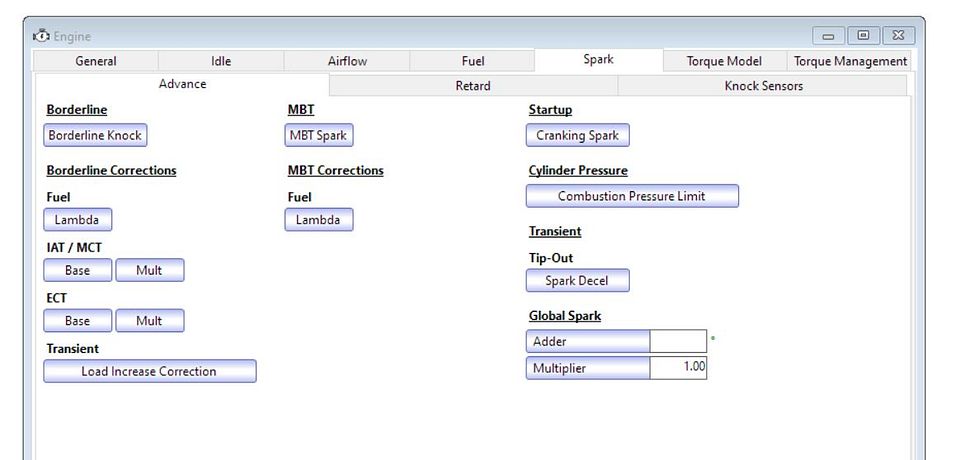The height and width of the screenshot is (460, 960).
Task: Switch to the Torque Model tab
Action: pyautogui.click(x=724, y=61)
